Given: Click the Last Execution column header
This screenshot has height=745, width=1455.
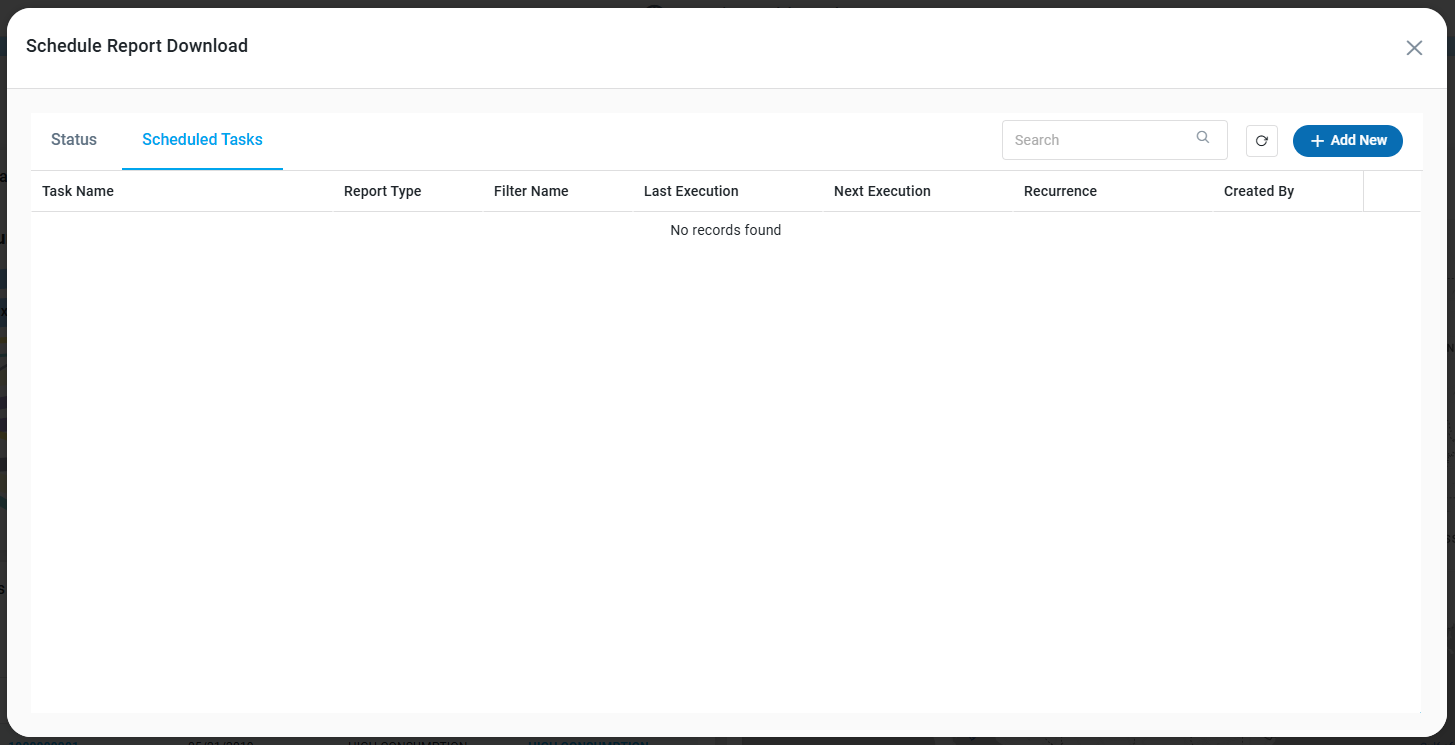Looking at the screenshot, I should (691, 191).
